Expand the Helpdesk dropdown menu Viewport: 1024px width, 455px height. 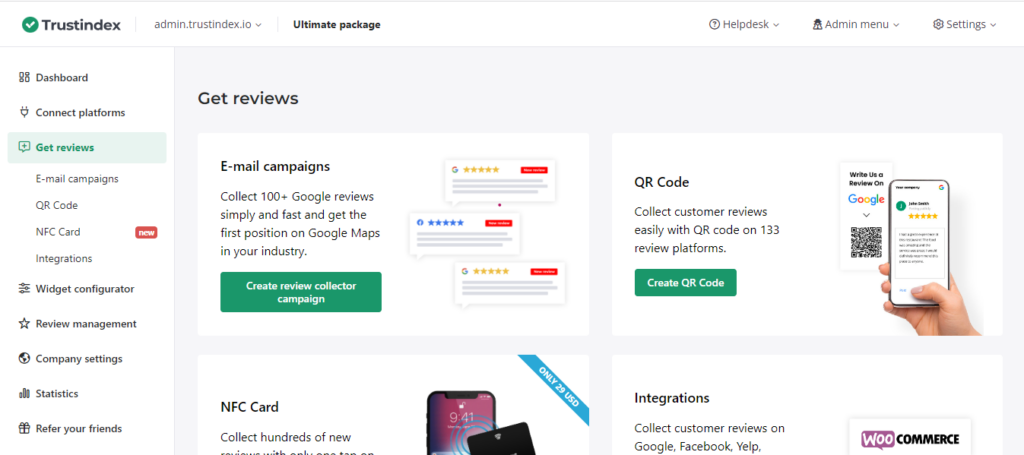point(743,24)
